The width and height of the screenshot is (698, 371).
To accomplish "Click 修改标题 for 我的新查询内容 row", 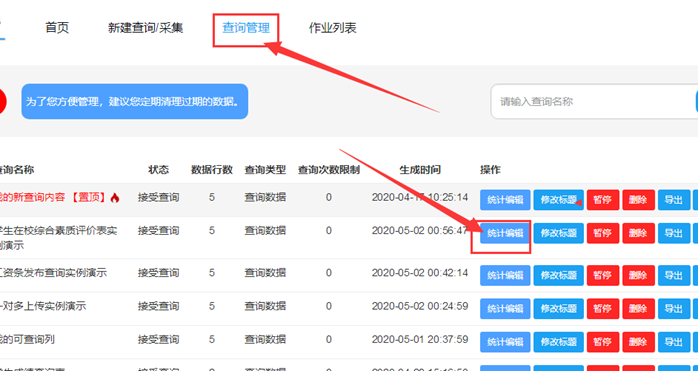I will pos(559,200).
